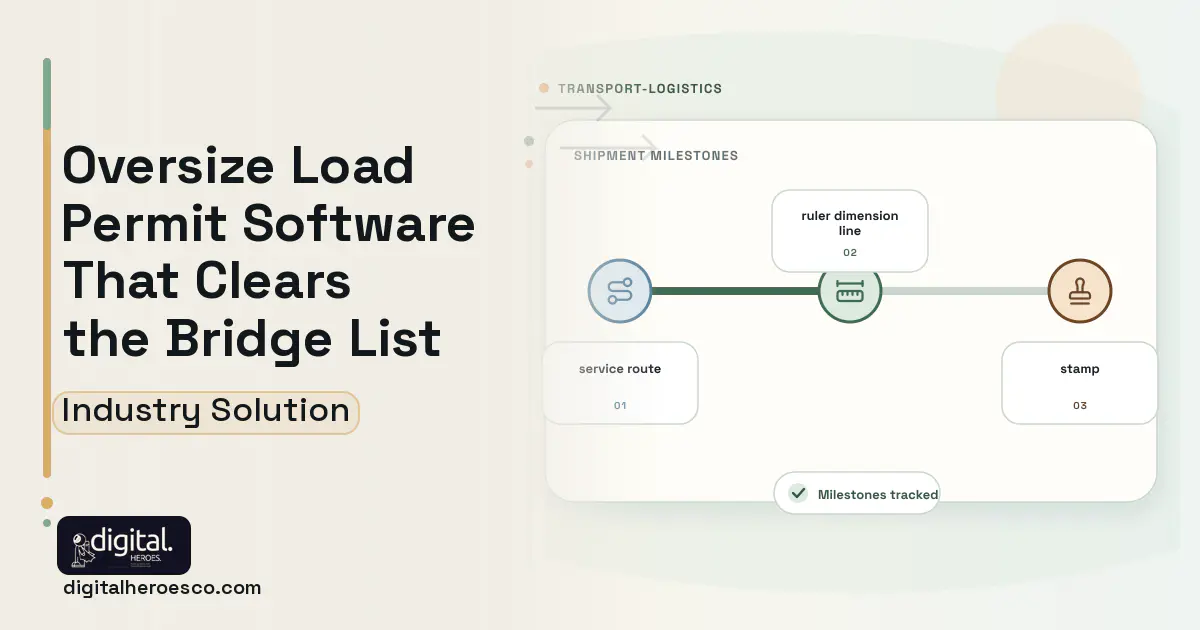1200x630 pixels.
Task: Click the Industry Solution tag
Action: point(206,412)
